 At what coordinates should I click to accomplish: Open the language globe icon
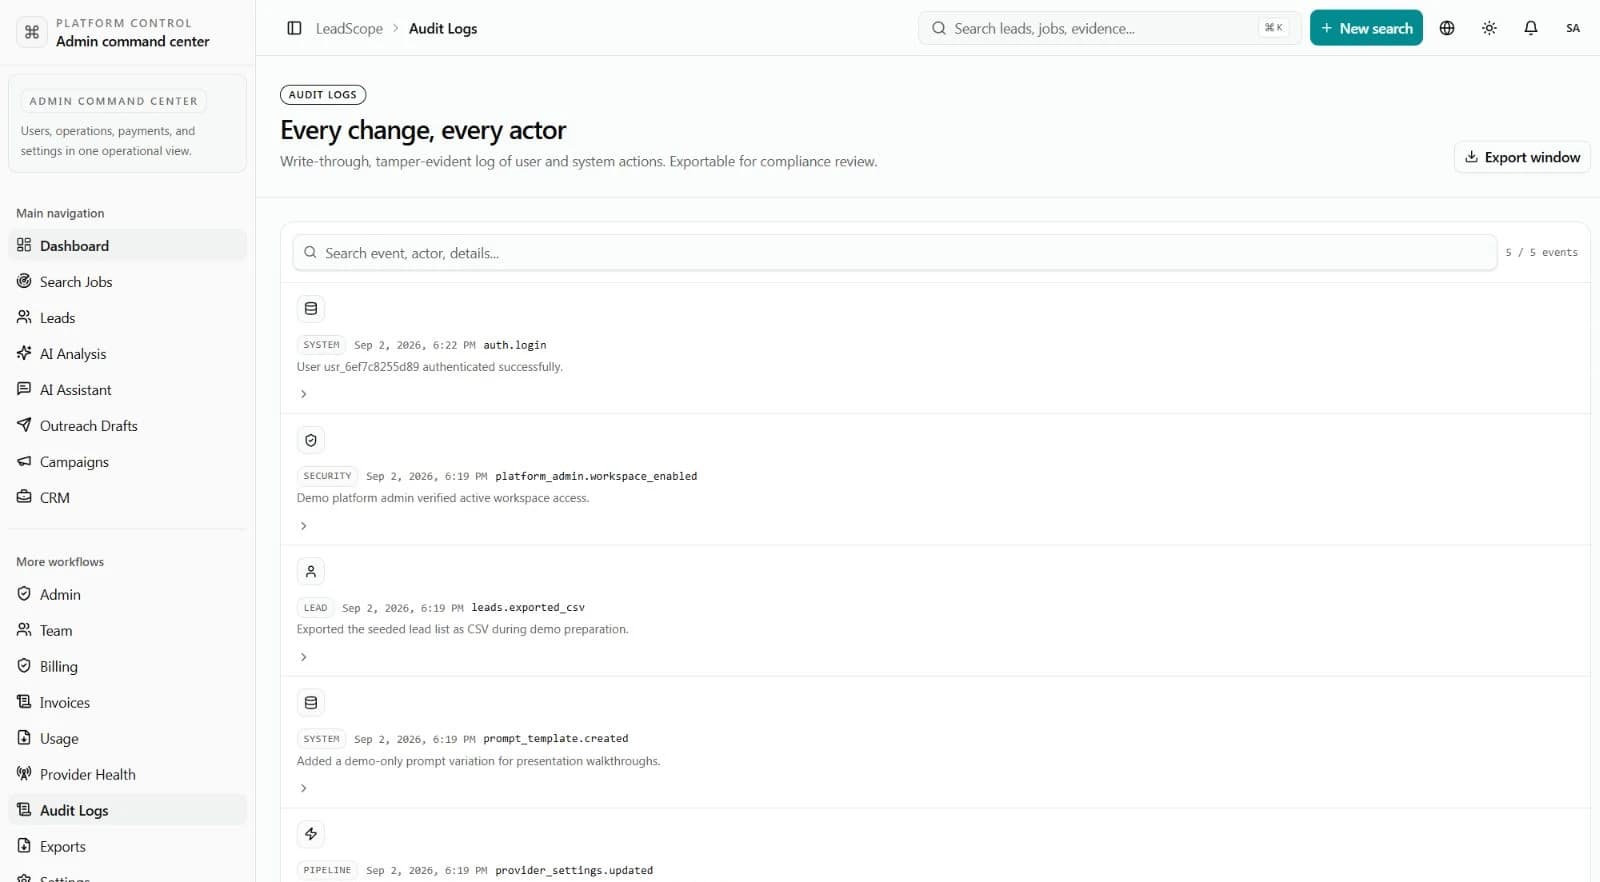pyautogui.click(x=1447, y=28)
